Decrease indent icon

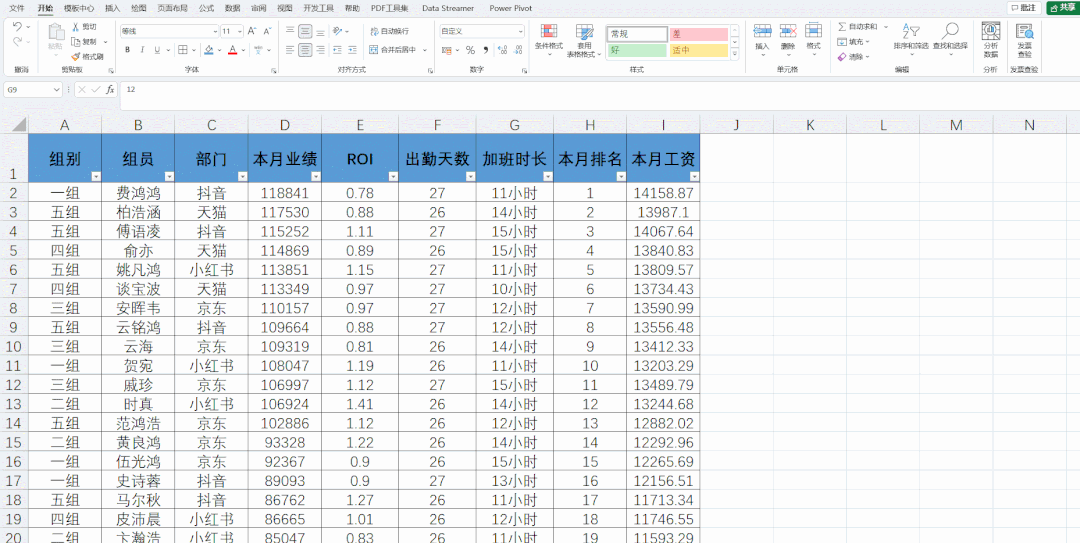(x=338, y=50)
